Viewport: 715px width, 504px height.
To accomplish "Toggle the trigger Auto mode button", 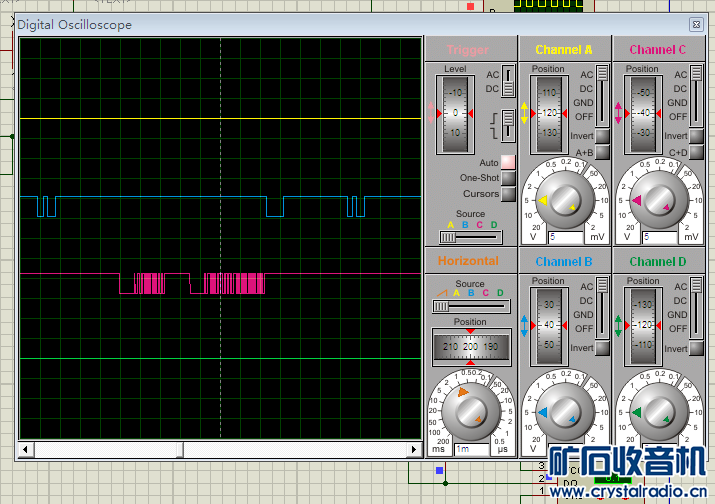I will click(508, 162).
